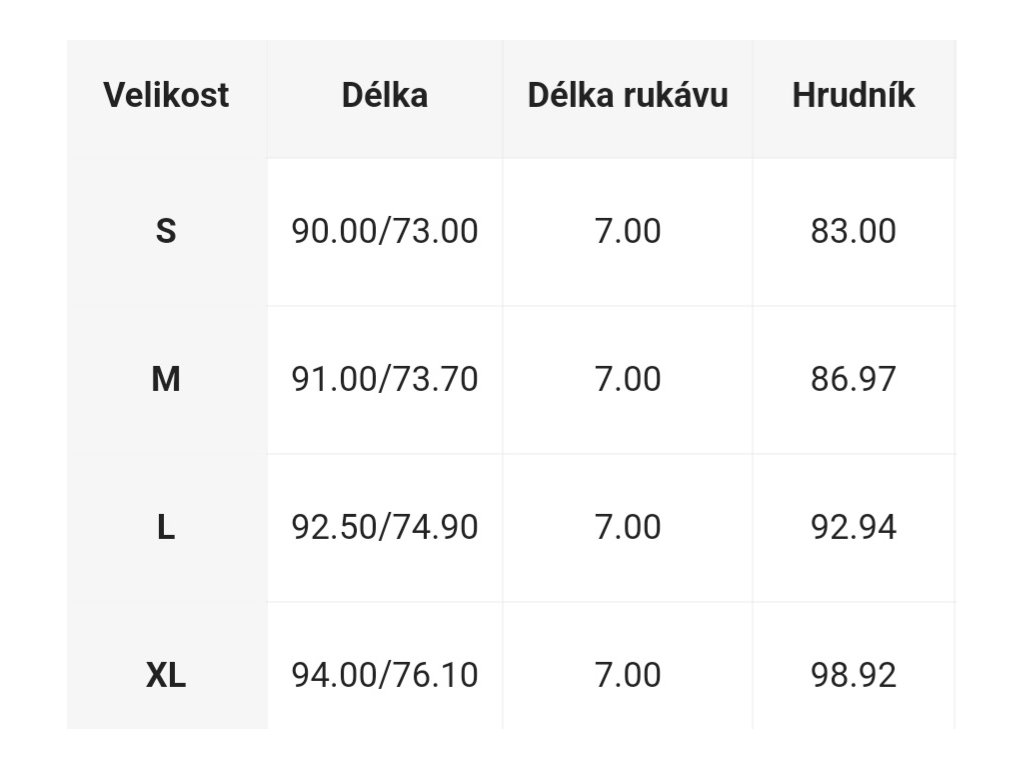Click the Délka rukávu column header
This screenshot has height=768, width=1024.
tap(628, 95)
